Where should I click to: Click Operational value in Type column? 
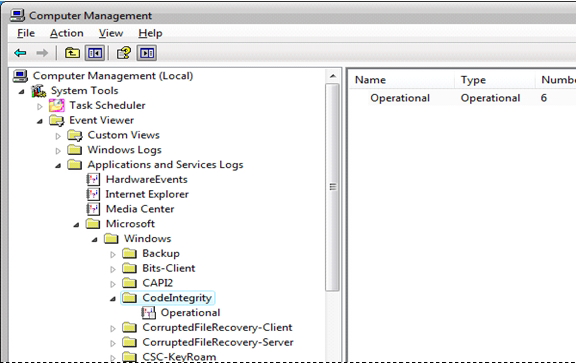490,98
